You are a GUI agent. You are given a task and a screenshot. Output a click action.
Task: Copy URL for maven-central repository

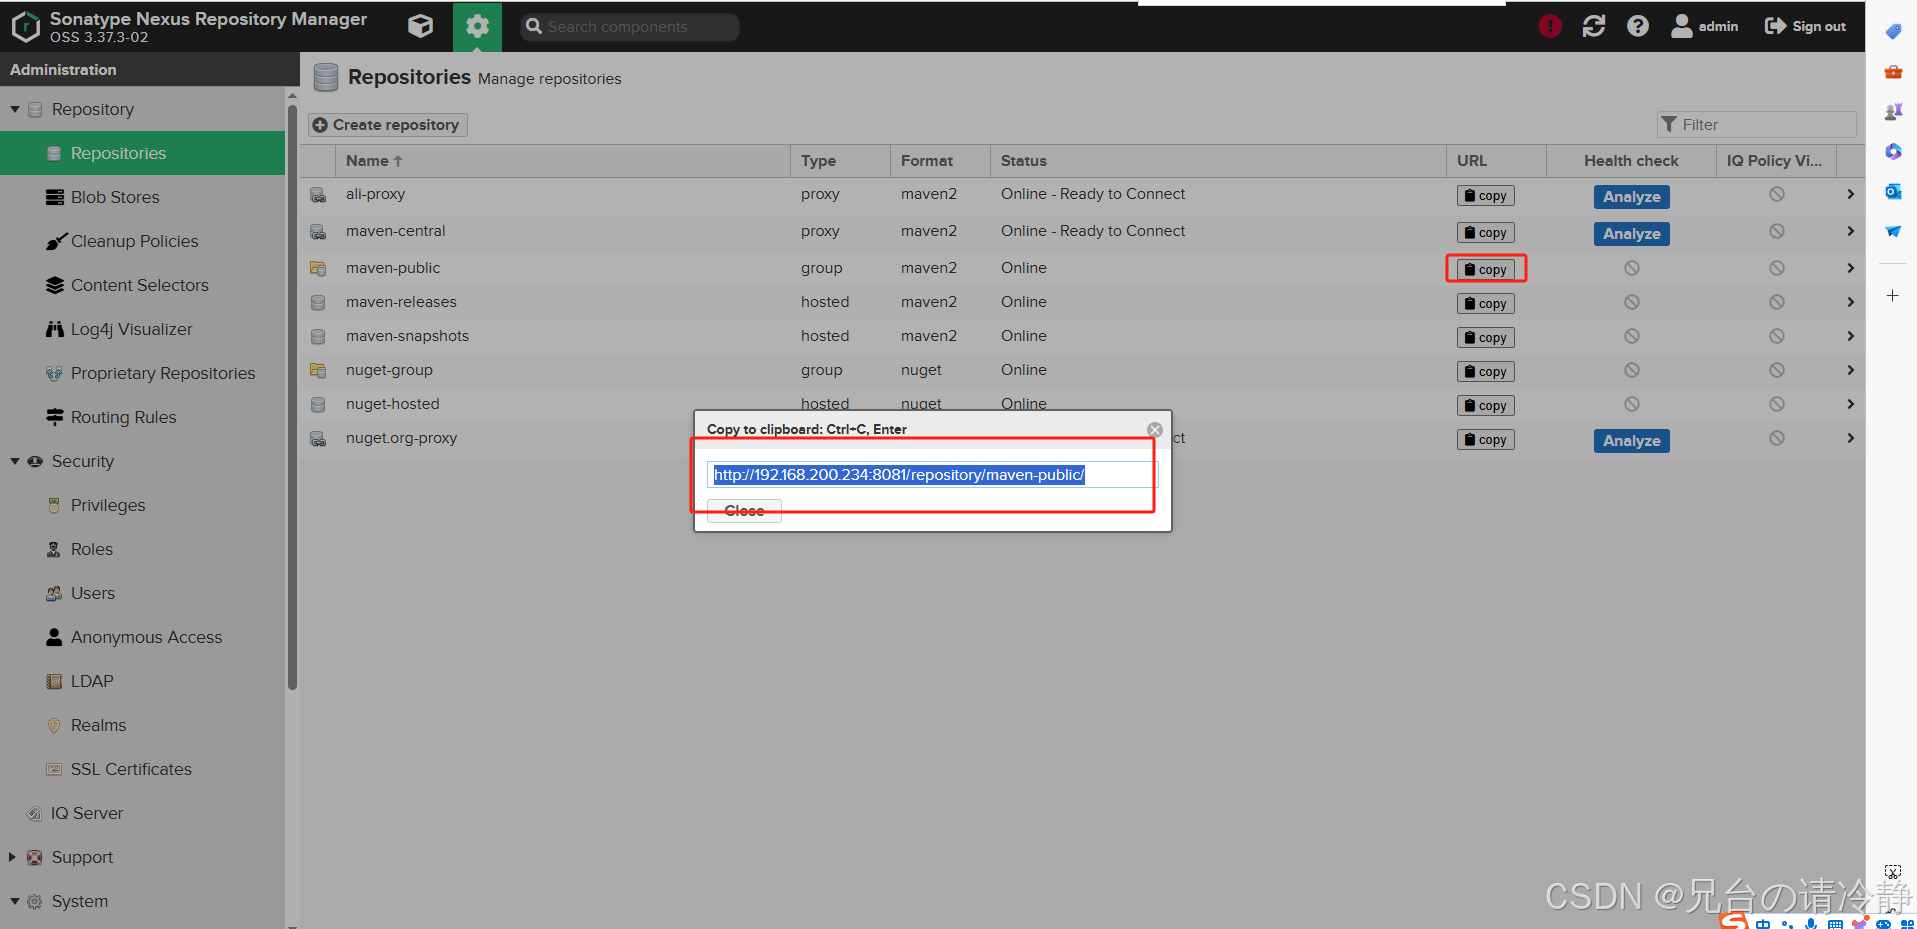[1485, 233]
